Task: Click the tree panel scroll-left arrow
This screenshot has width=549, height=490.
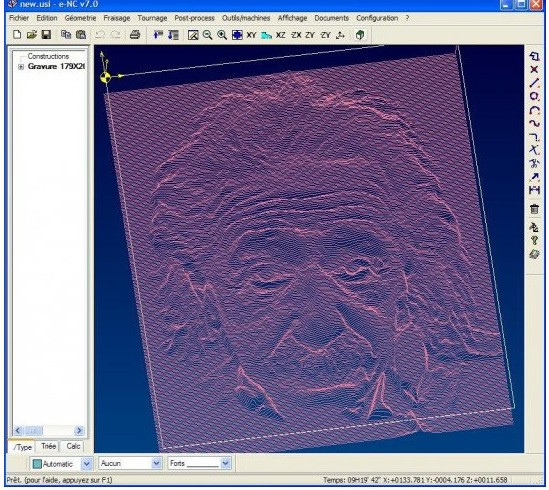Action: tap(18, 430)
